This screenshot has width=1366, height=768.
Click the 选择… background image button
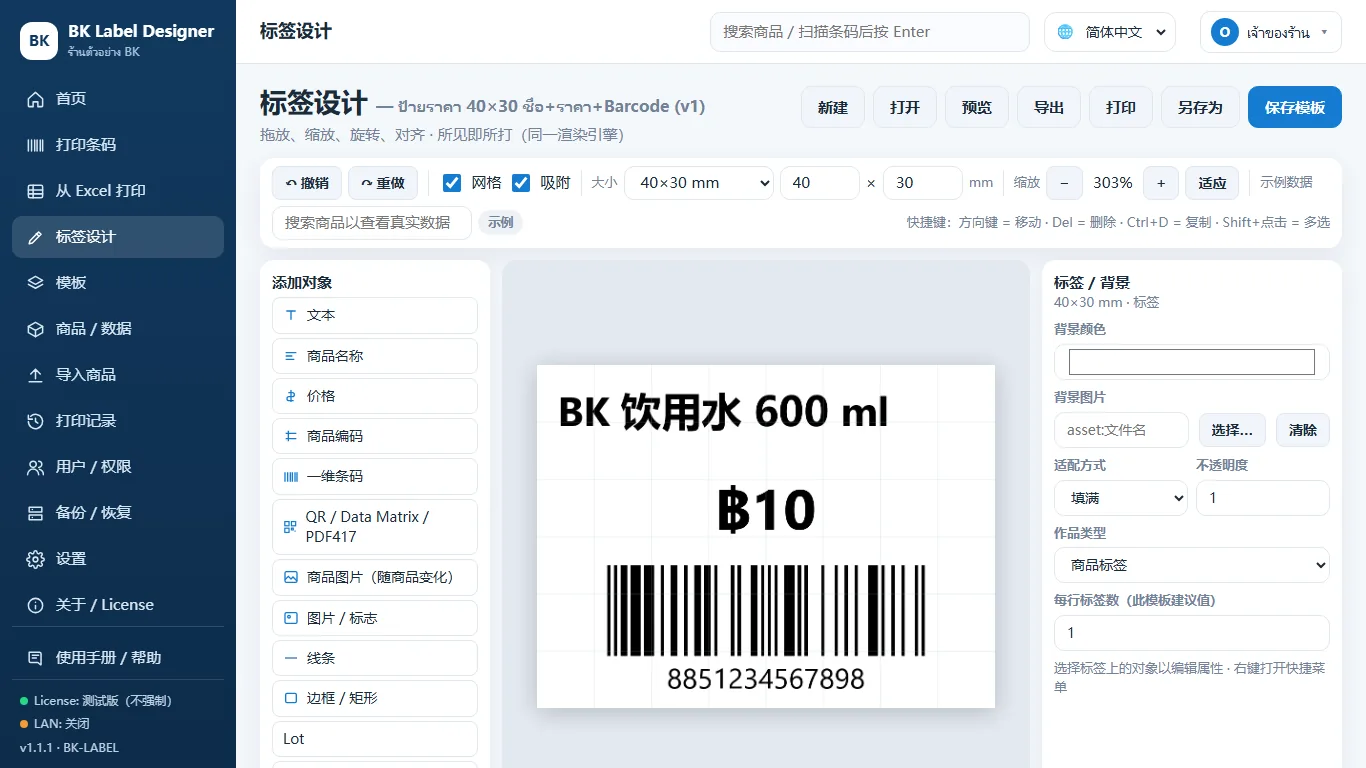coord(1232,430)
